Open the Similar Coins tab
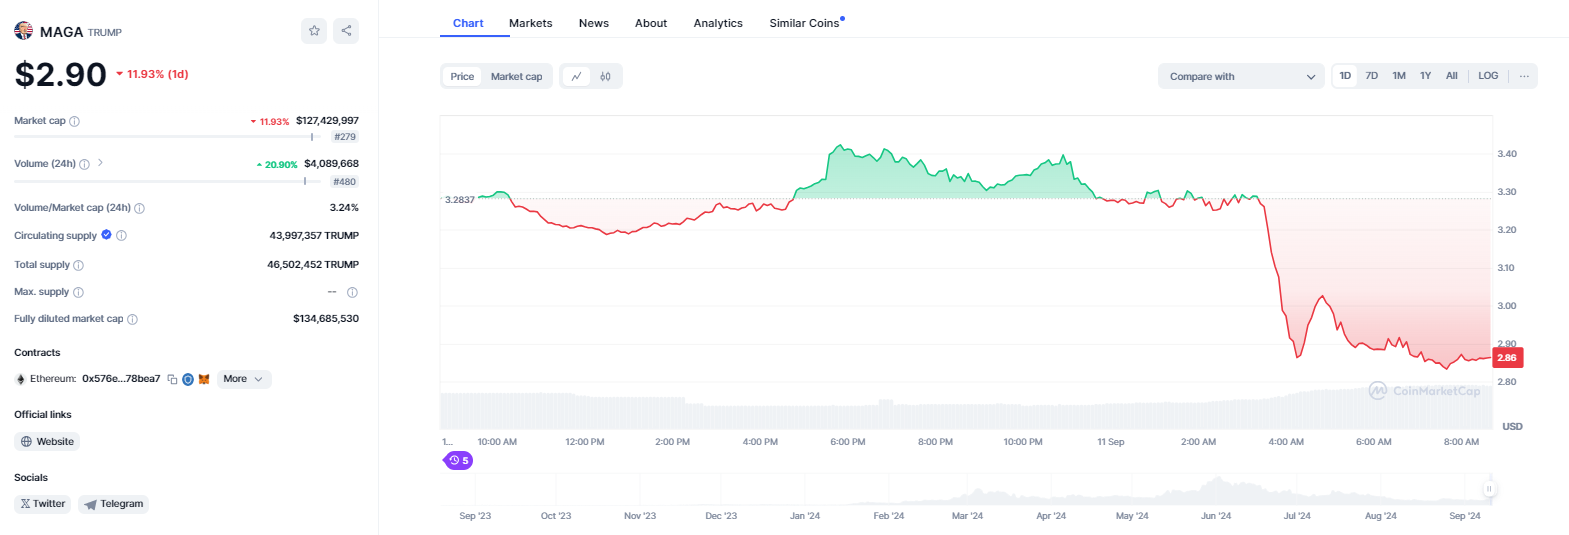This screenshot has width=1569, height=535. point(806,23)
